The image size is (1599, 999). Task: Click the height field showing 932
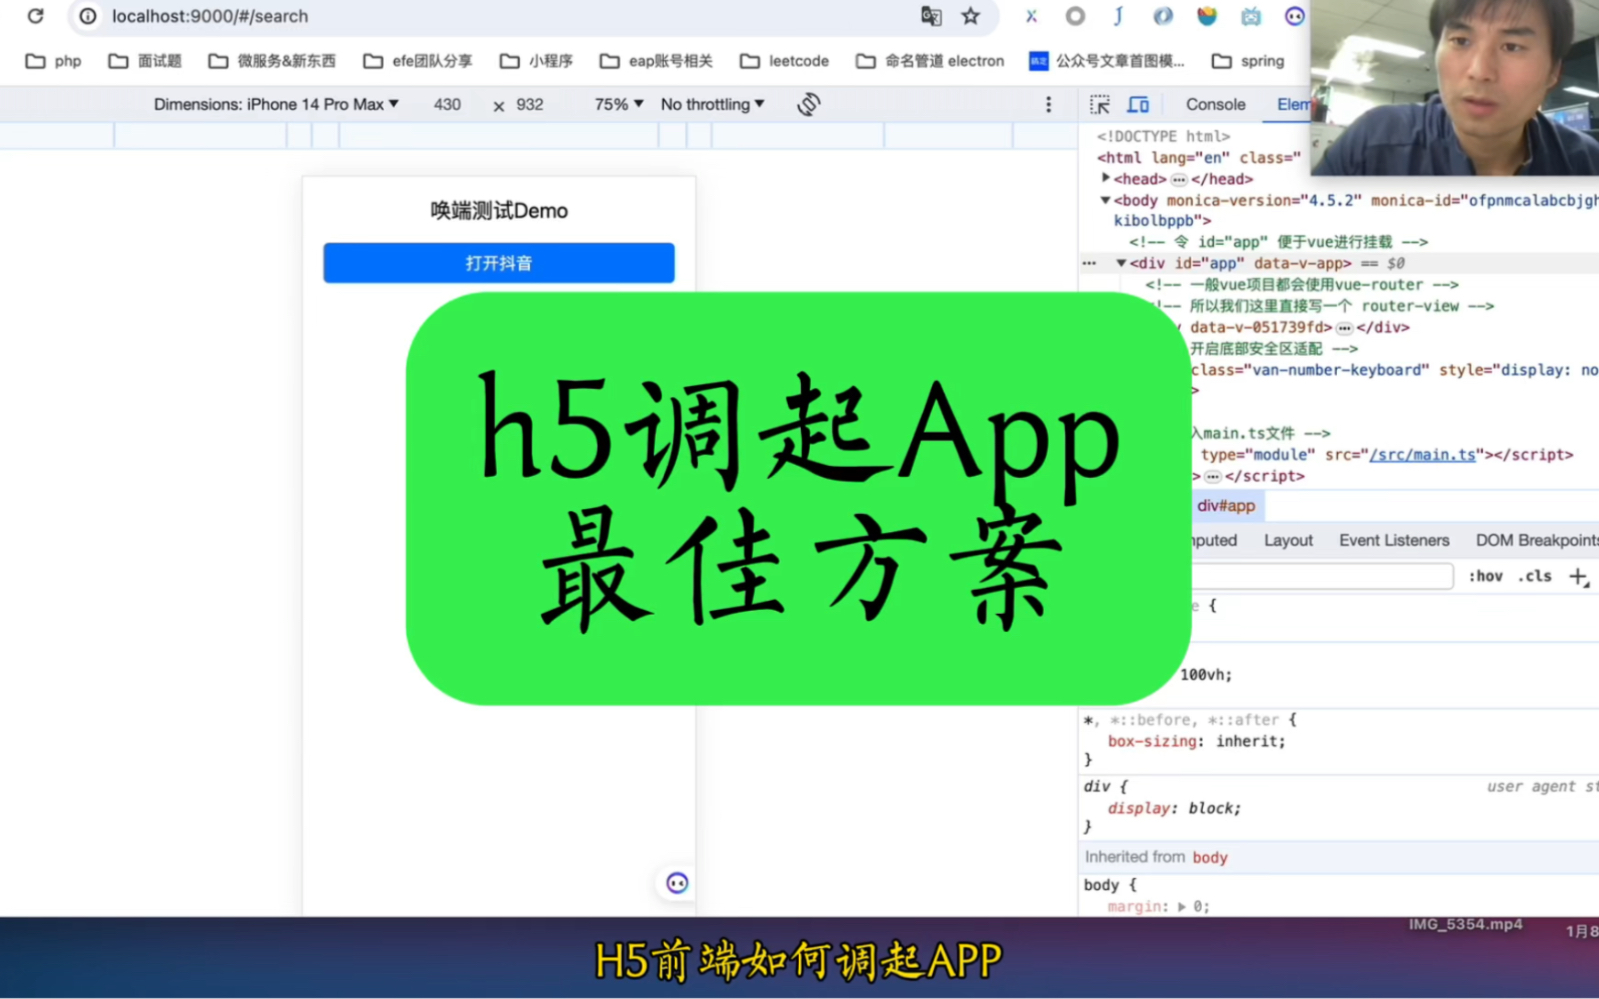click(530, 104)
